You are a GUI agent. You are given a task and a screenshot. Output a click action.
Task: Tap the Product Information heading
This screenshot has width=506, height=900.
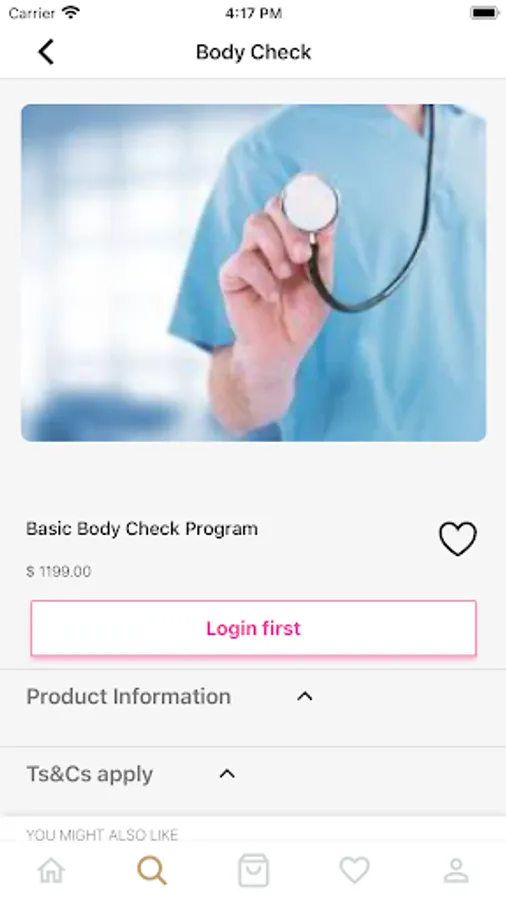click(129, 696)
